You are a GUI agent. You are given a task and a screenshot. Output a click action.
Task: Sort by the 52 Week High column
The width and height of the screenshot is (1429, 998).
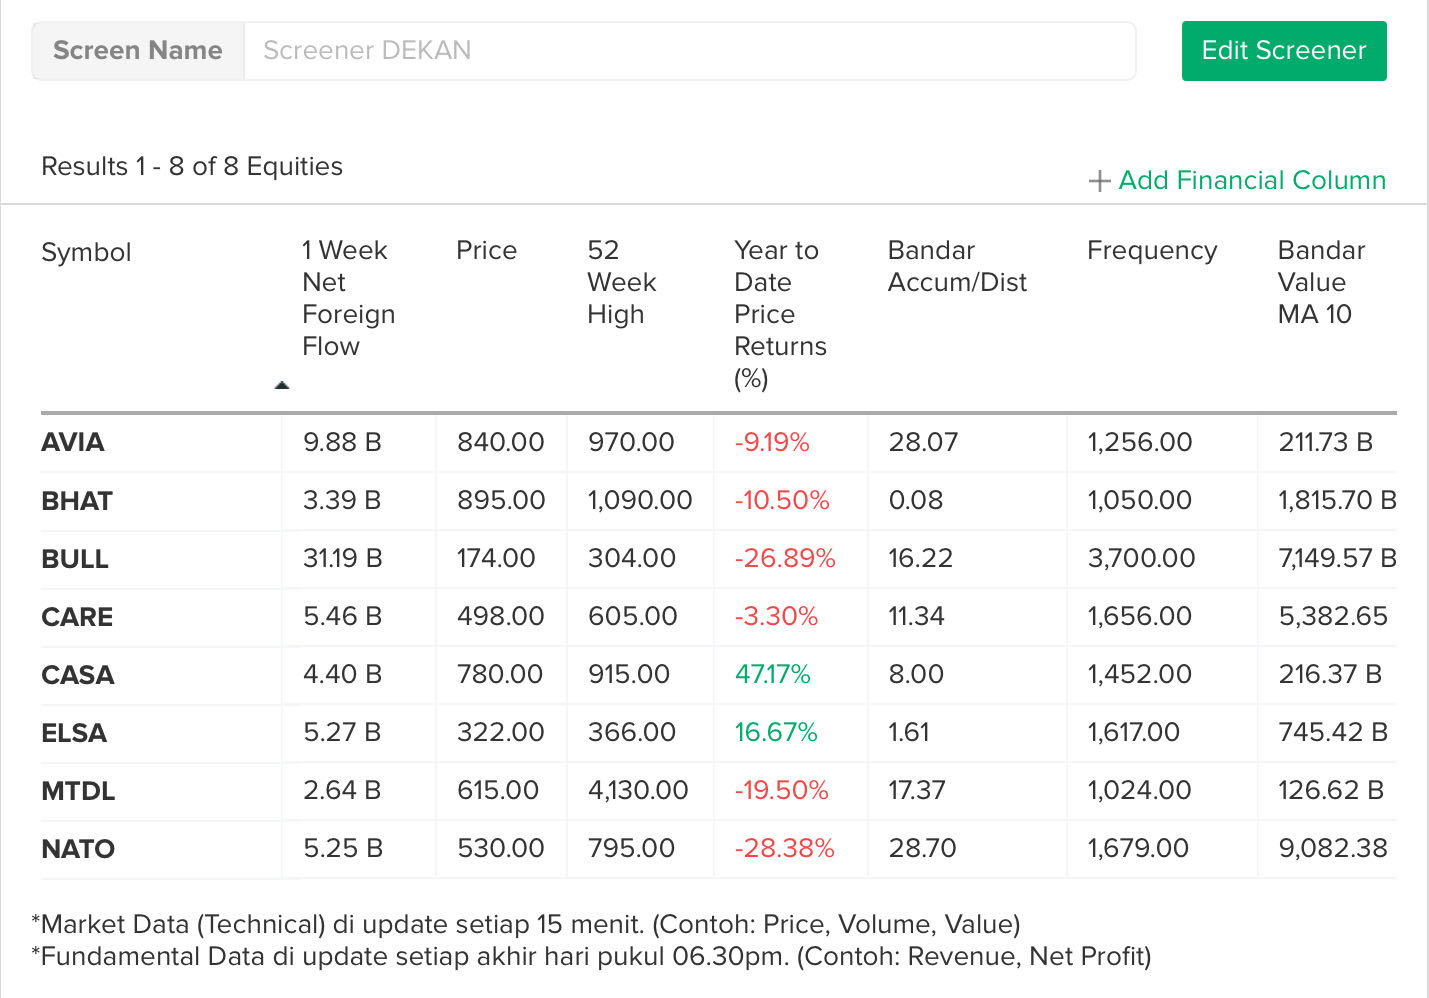pos(620,282)
